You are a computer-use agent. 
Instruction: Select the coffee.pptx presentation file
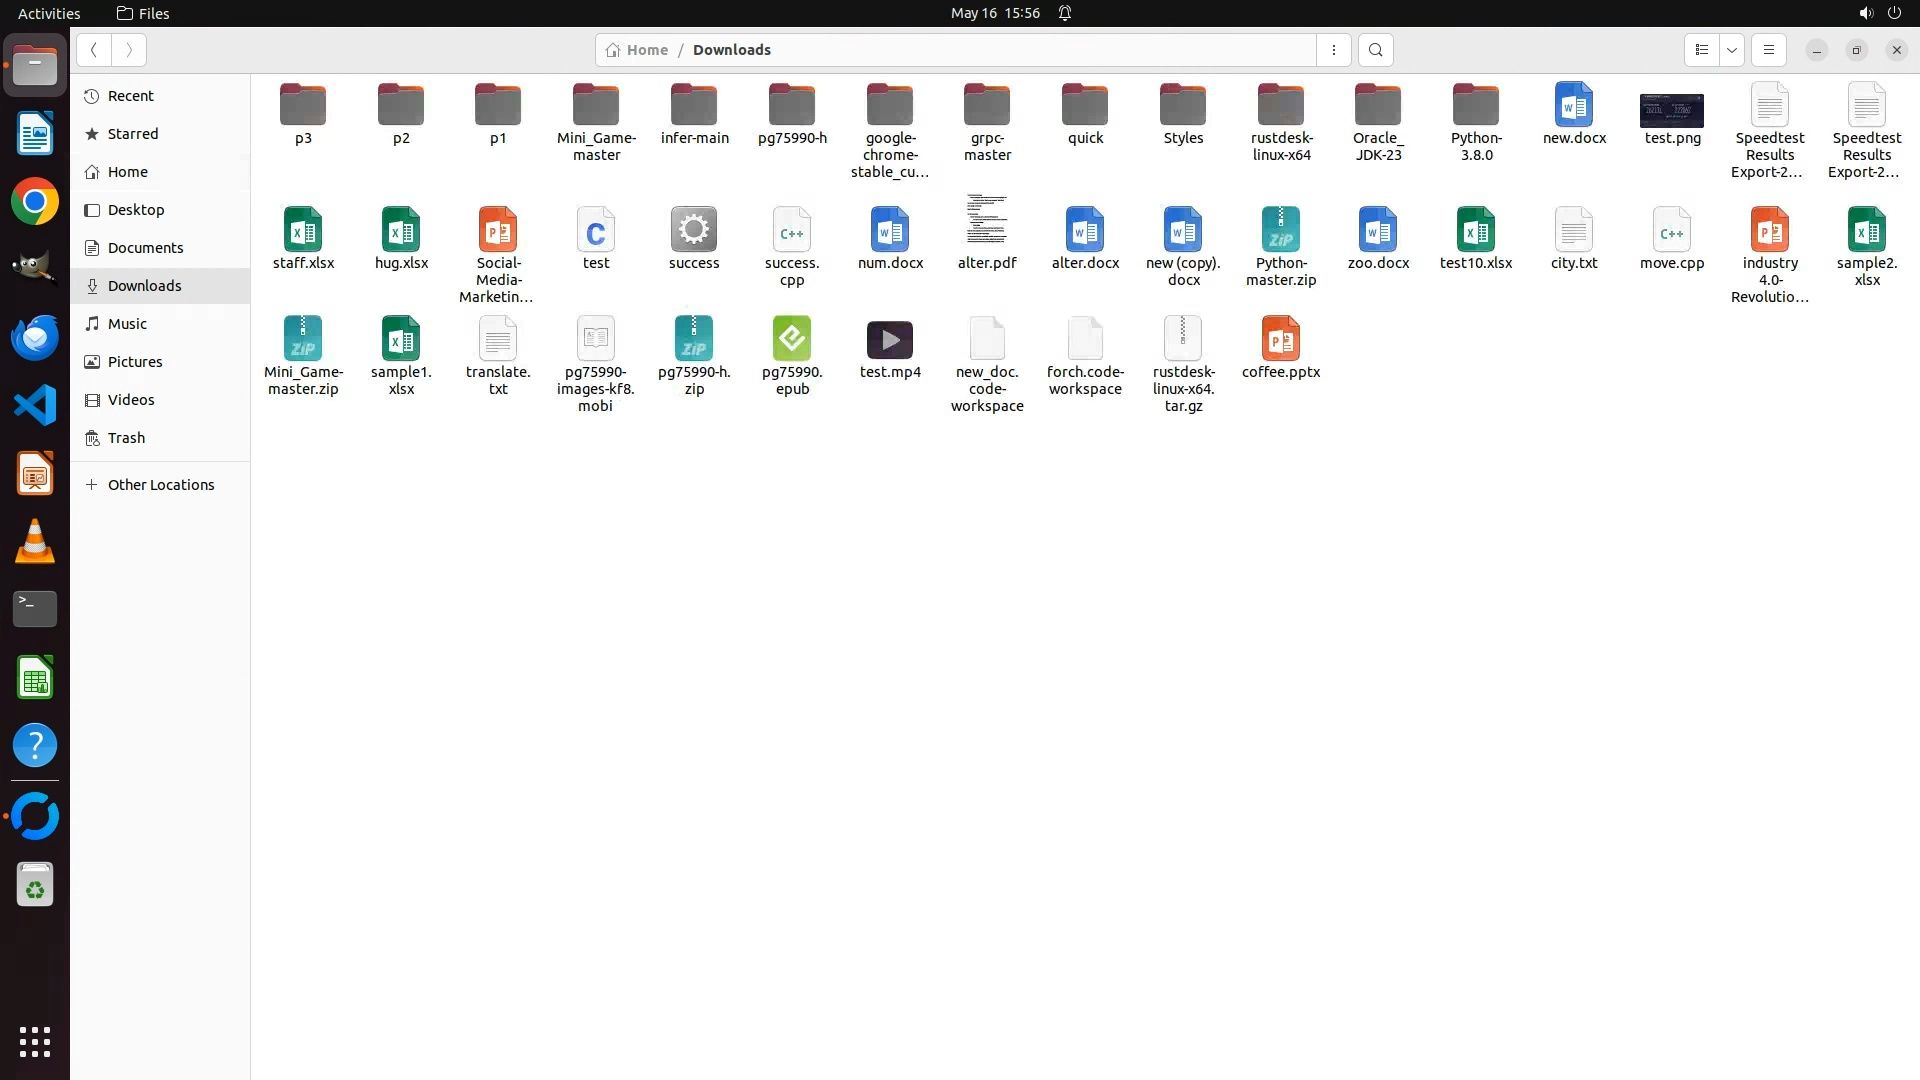pyautogui.click(x=1280, y=339)
